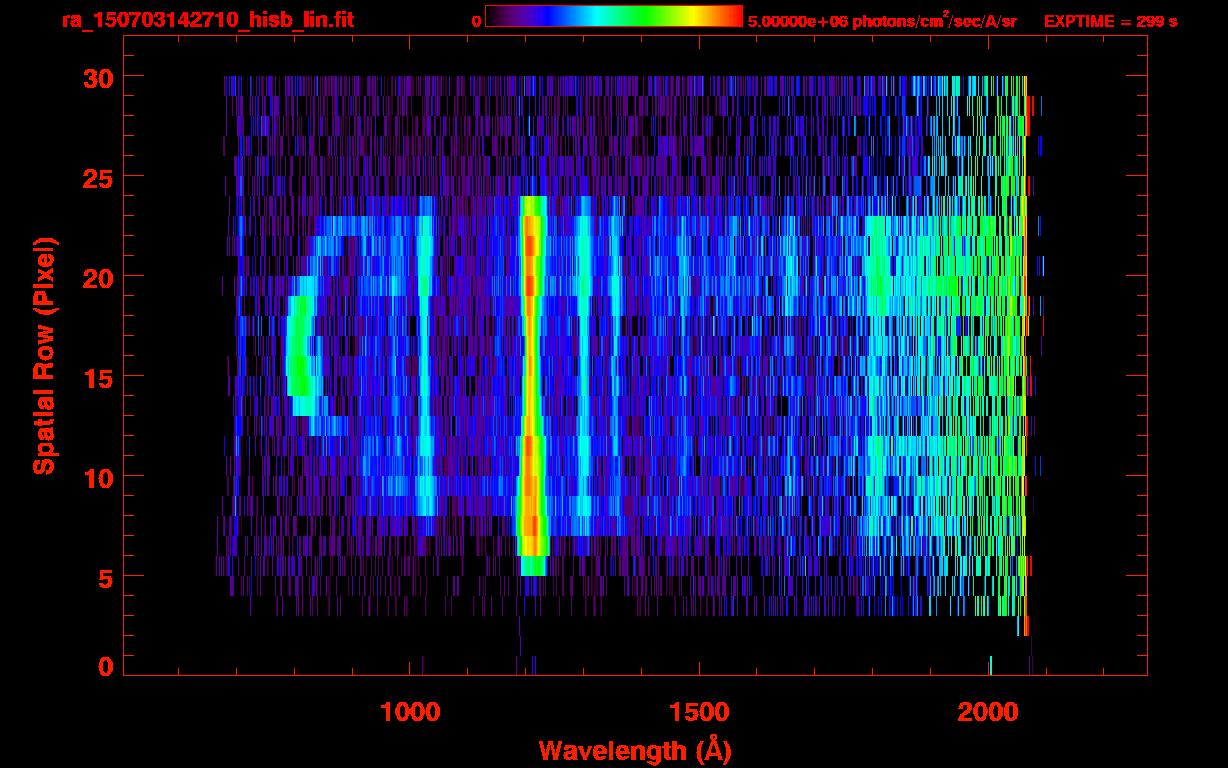The width and height of the screenshot is (1228, 768).
Task: Click the bright red-orange emission line near 1216 Å
Action: [x=532, y=385]
